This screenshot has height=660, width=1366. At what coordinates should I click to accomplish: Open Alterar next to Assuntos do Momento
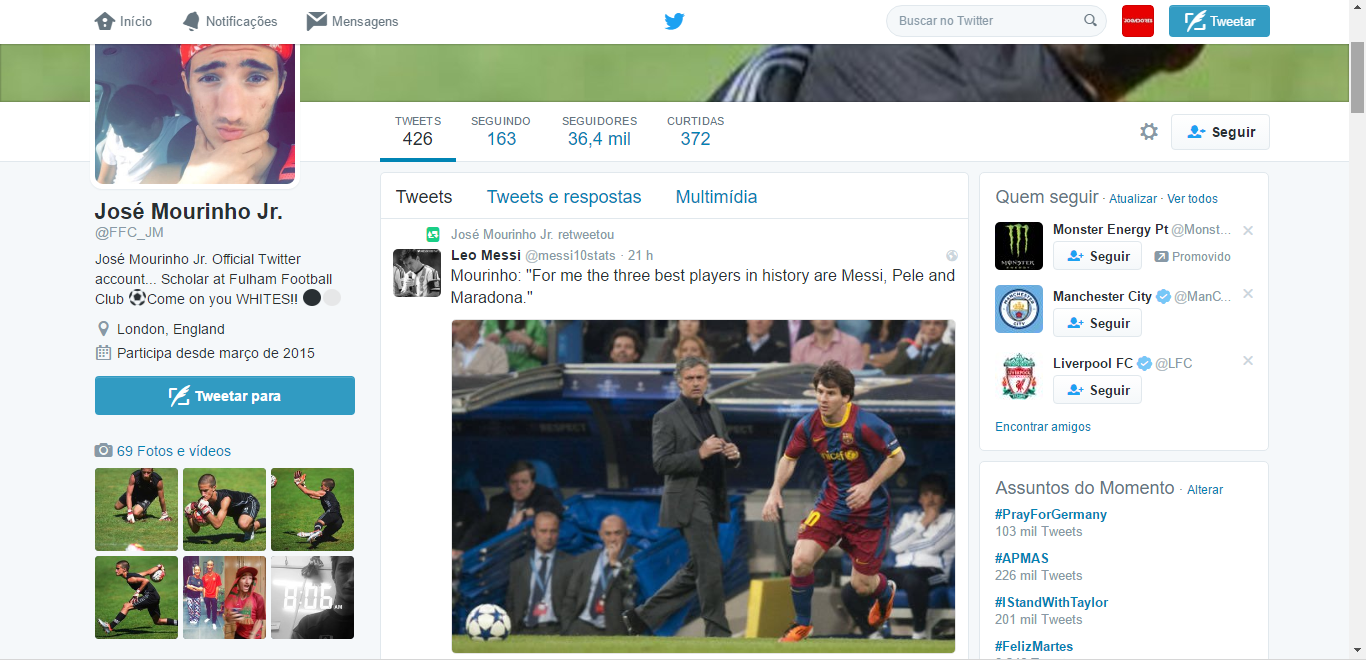tap(1205, 490)
